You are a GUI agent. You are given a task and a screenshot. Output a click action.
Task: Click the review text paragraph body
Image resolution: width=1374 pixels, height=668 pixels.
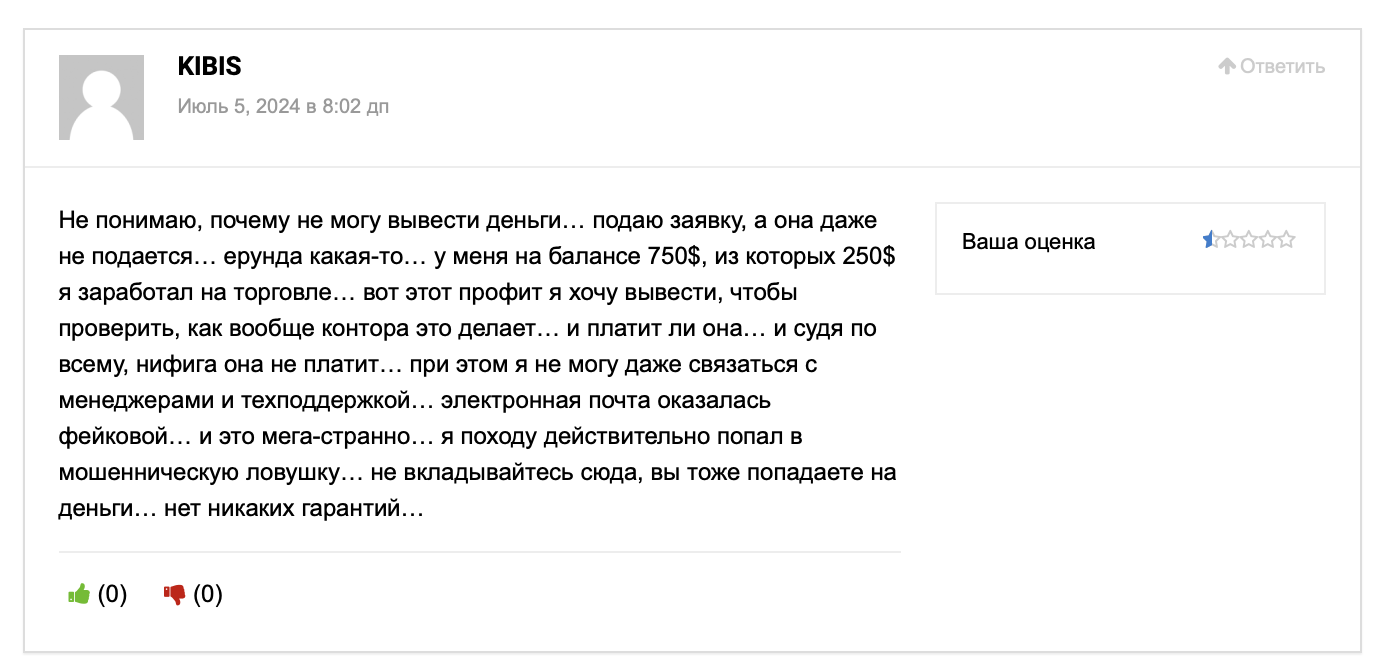click(x=478, y=364)
